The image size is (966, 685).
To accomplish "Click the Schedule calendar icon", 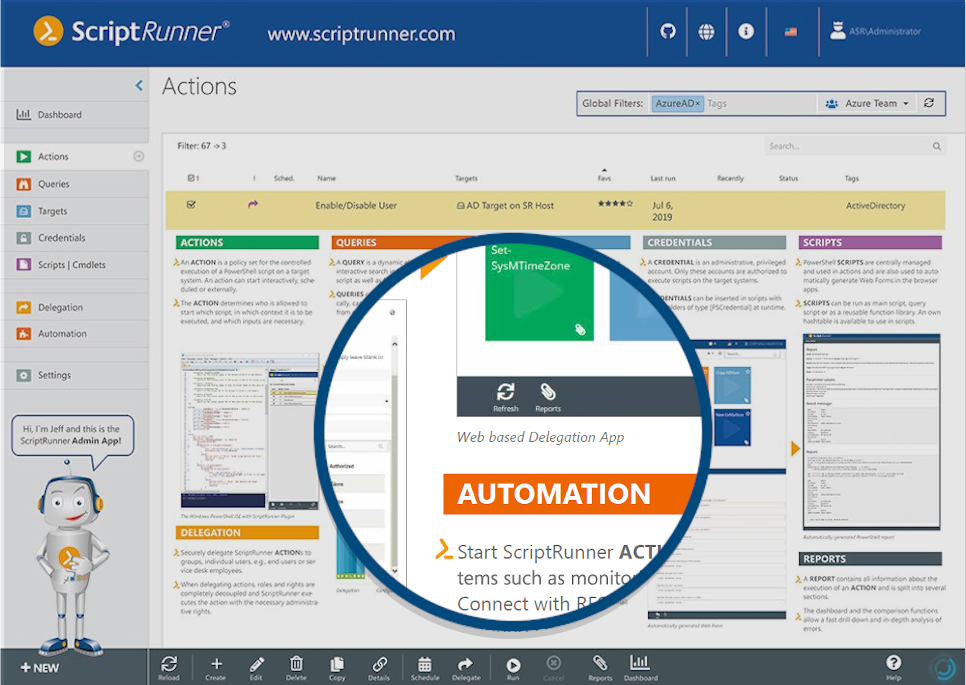I will [x=424, y=664].
